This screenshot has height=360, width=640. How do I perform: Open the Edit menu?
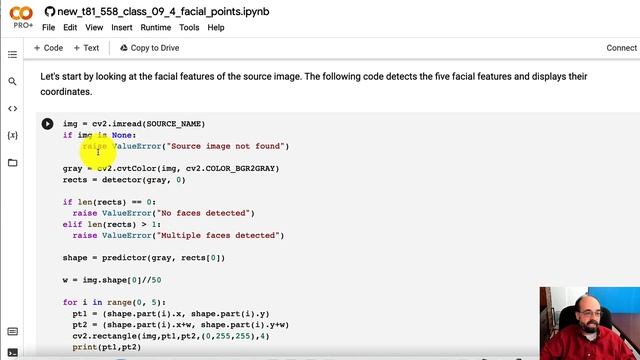point(70,28)
